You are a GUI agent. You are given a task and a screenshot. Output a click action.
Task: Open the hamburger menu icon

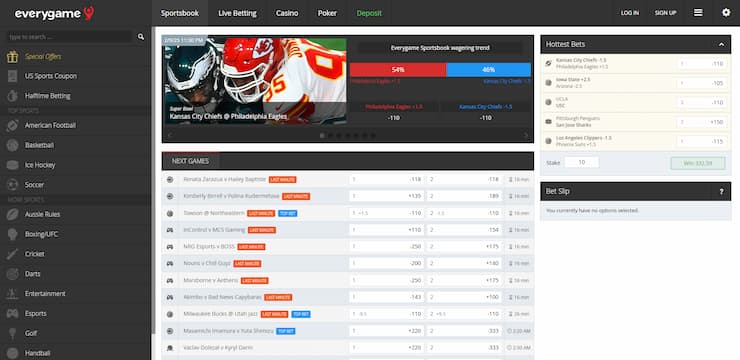pyautogui.click(x=698, y=13)
